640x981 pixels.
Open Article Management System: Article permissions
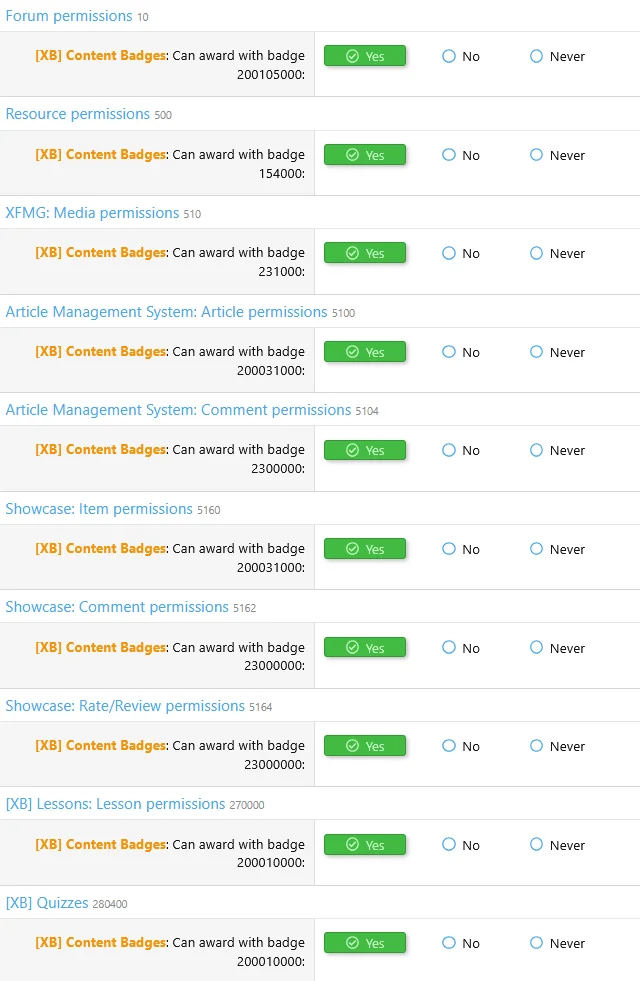[166, 312]
